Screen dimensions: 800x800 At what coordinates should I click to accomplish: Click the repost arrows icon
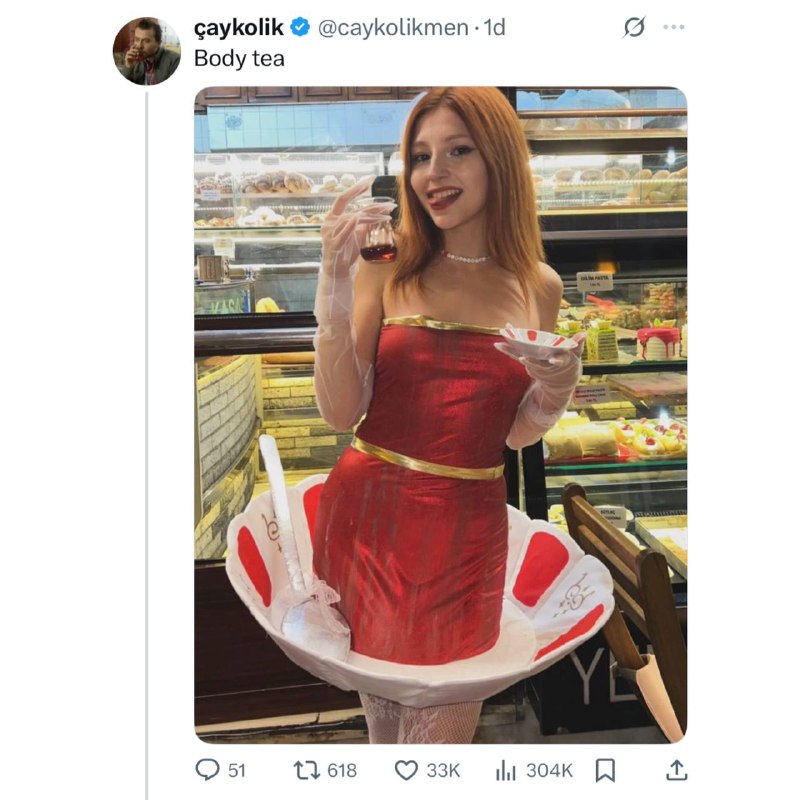click(306, 770)
